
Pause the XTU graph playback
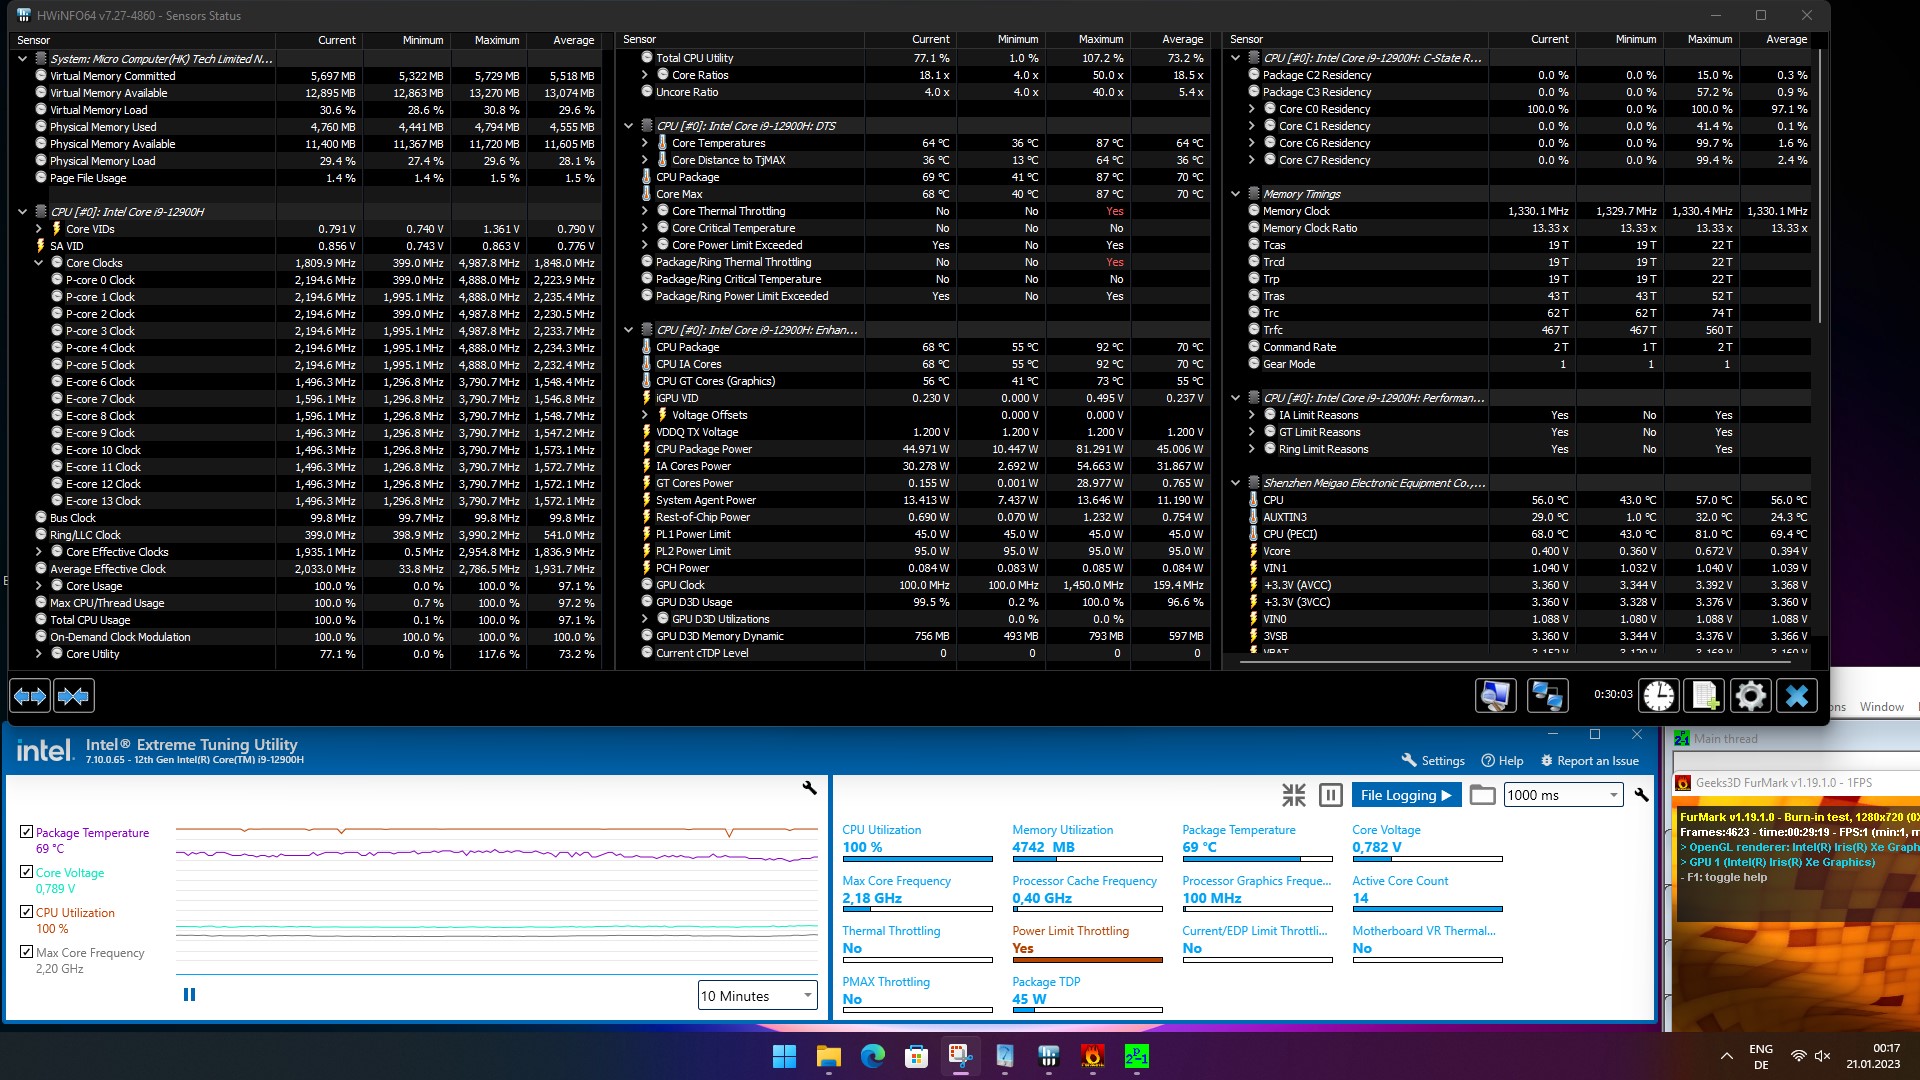click(x=189, y=995)
